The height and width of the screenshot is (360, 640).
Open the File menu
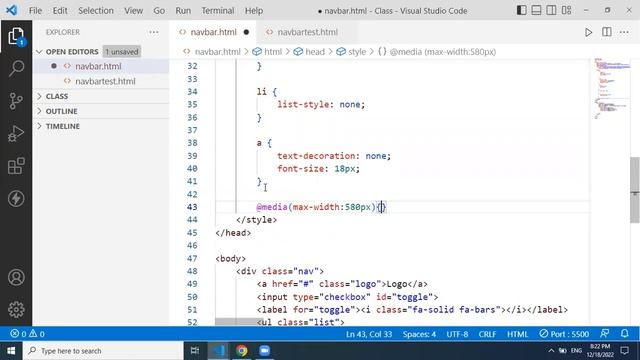pos(35,11)
